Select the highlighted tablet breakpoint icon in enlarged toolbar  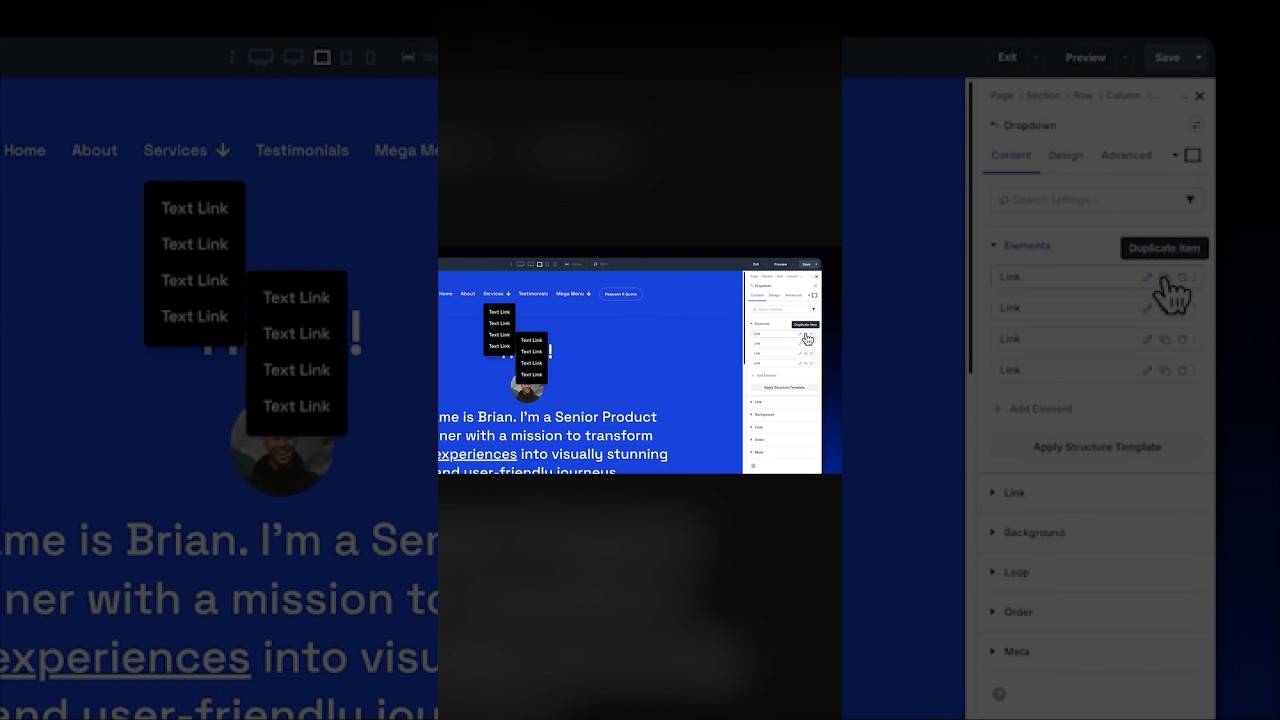[322, 57]
